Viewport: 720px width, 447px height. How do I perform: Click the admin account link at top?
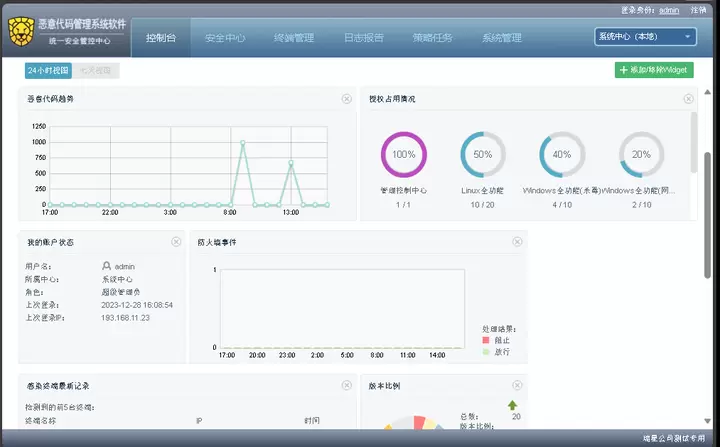coord(669,9)
